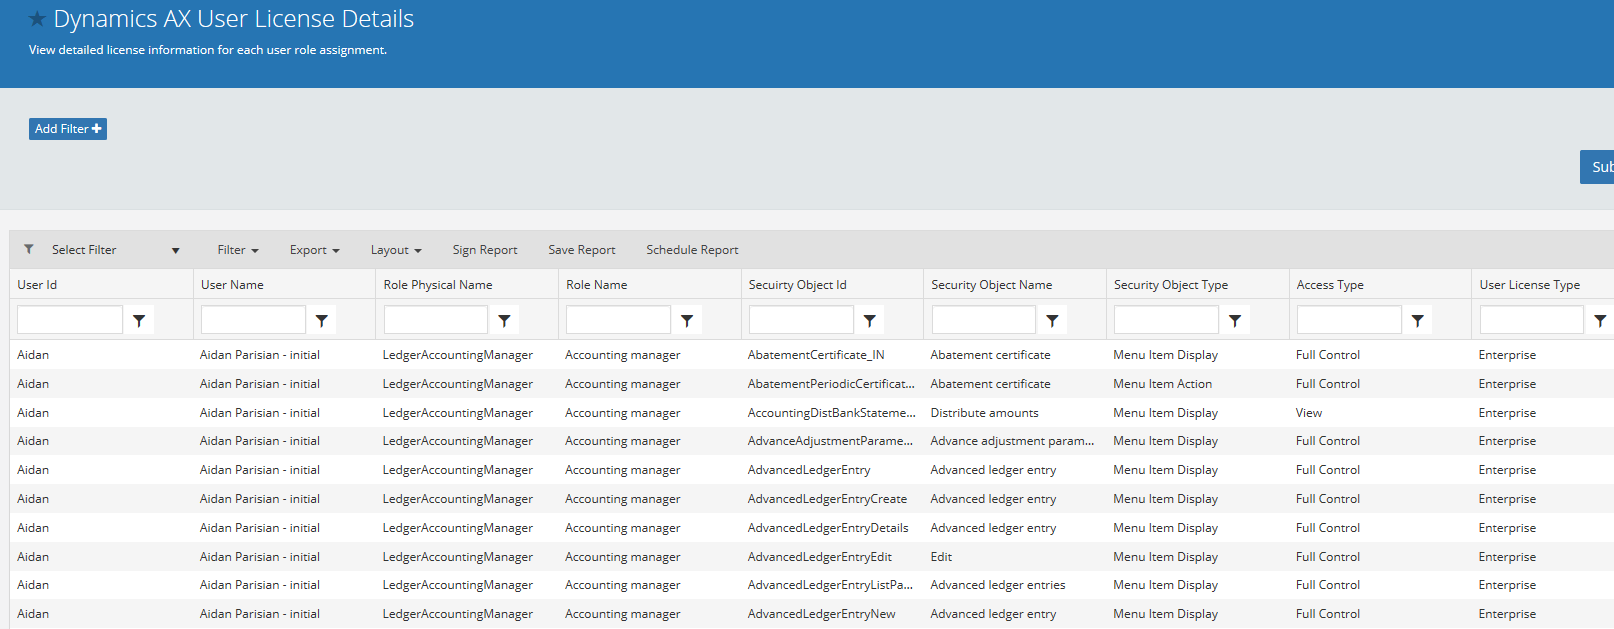Focus the Security Object Name filter text box
This screenshot has height=629, width=1614.
(x=984, y=320)
